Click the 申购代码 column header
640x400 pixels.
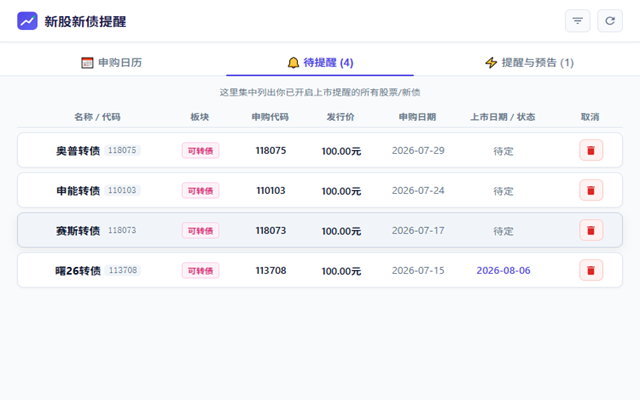point(270,117)
